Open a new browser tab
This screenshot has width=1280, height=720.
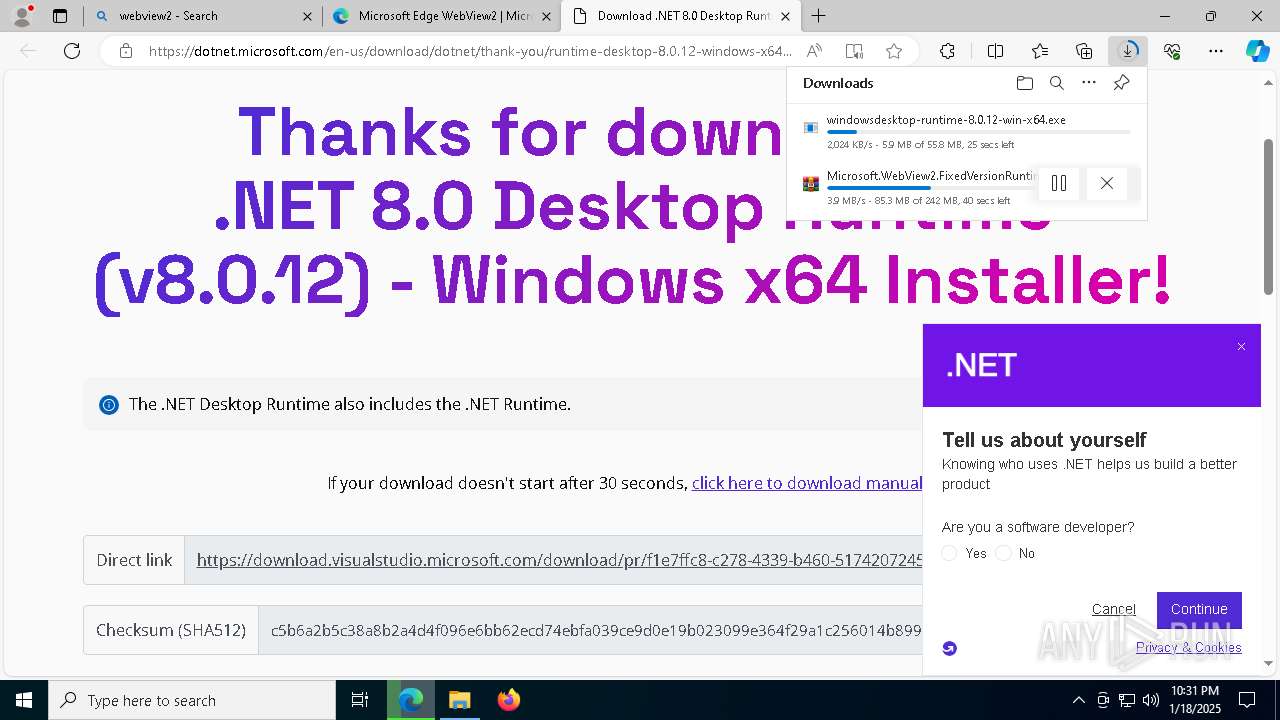coord(819,16)
